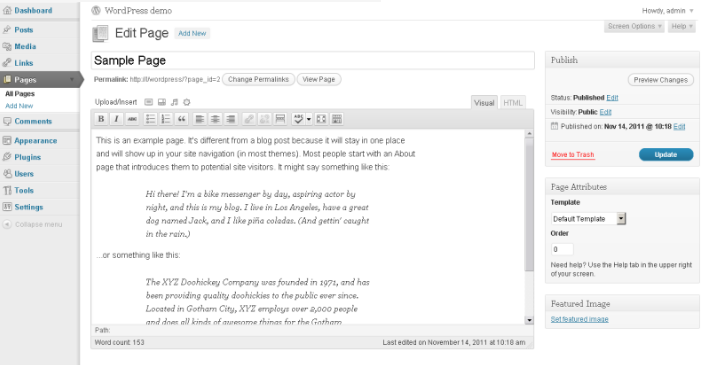Collapse the admin sidebar menu
The width and height of the screenshot is (707, 365).
[x=32, y=224]
